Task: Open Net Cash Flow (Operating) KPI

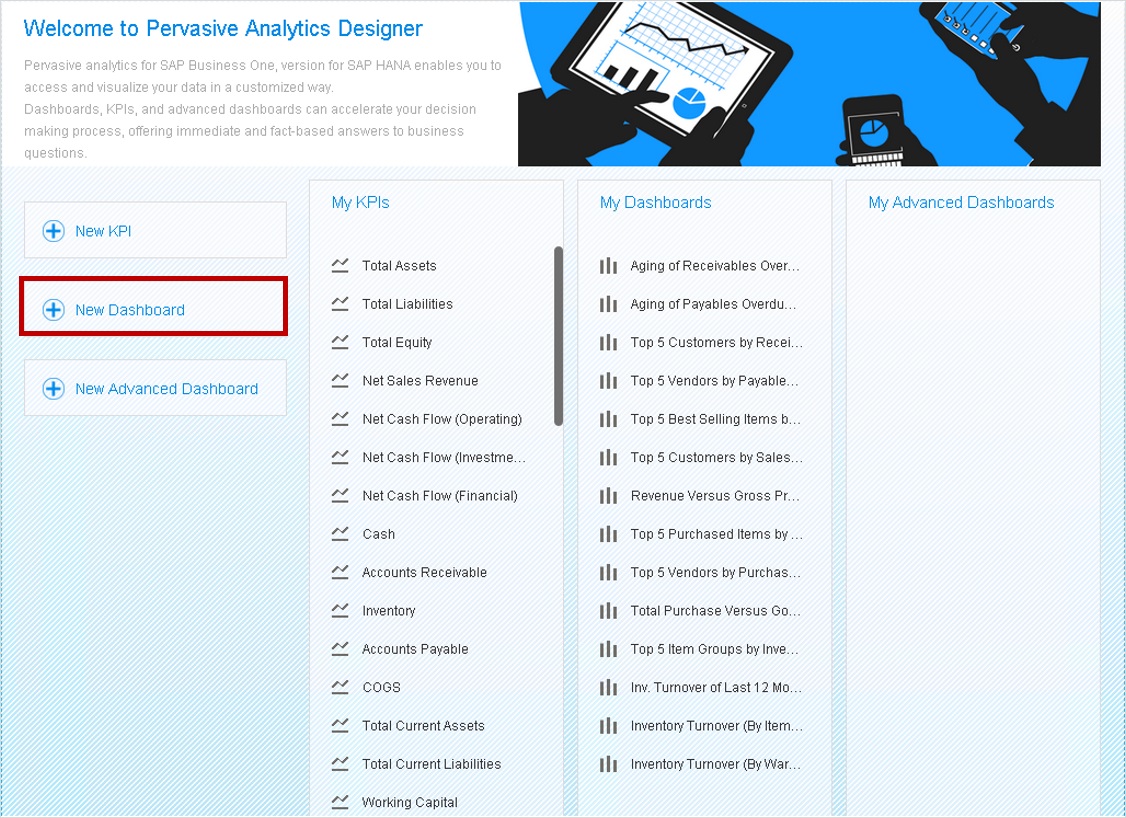Action: pyautogui.click(x=442, y=419)
